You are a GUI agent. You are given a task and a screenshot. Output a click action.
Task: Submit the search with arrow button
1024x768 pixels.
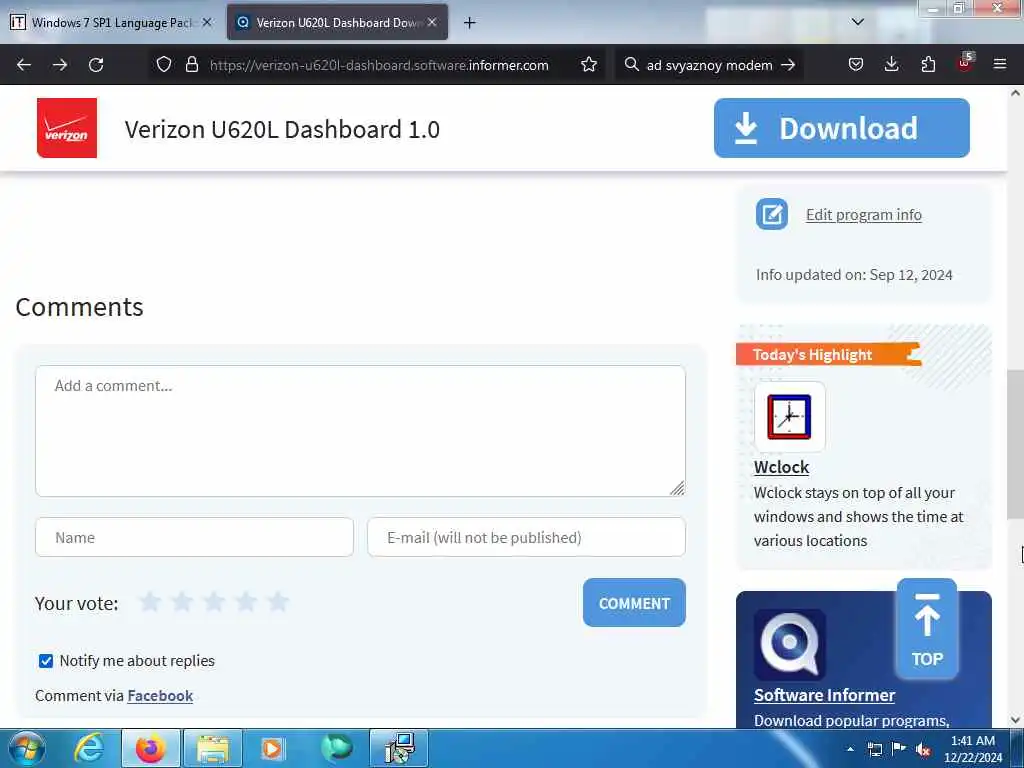[x=788, y=65]
